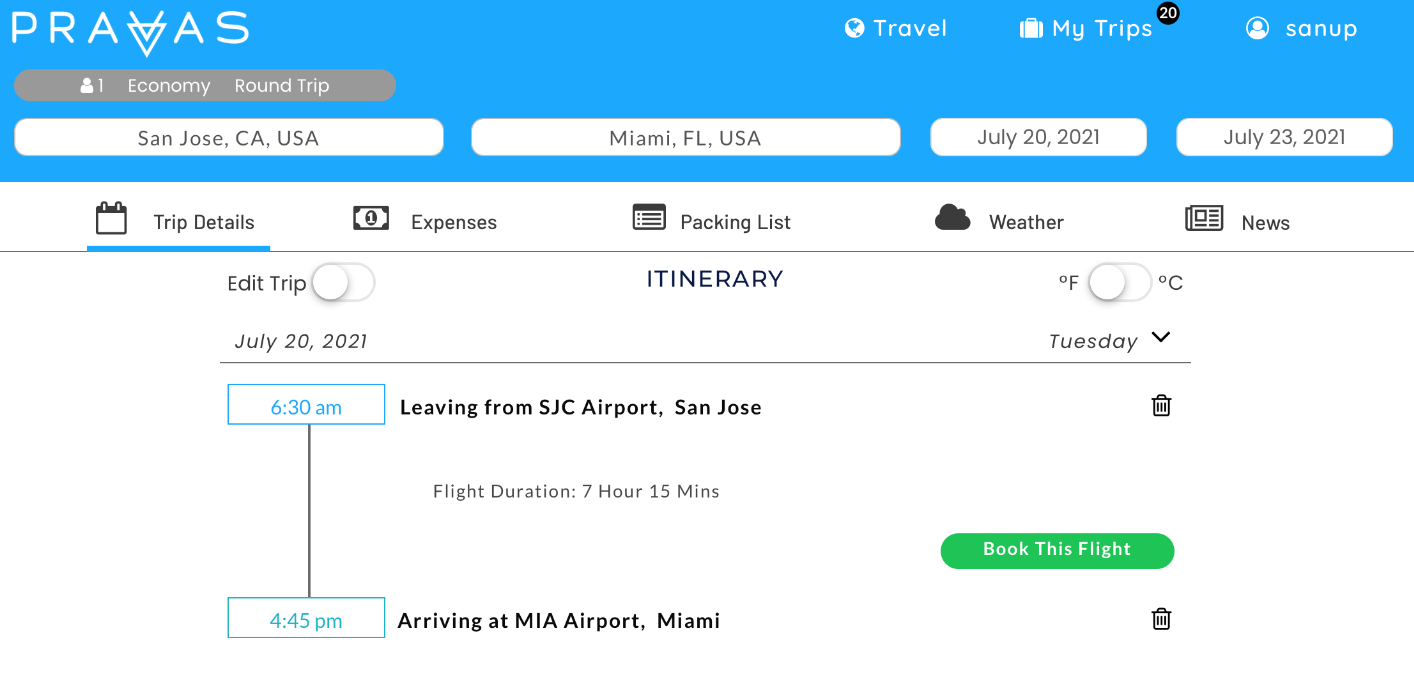The image size is (1414, 686).
Task: Delete the SJC departure itinerary entry
Action: (x=1161, y=405)
